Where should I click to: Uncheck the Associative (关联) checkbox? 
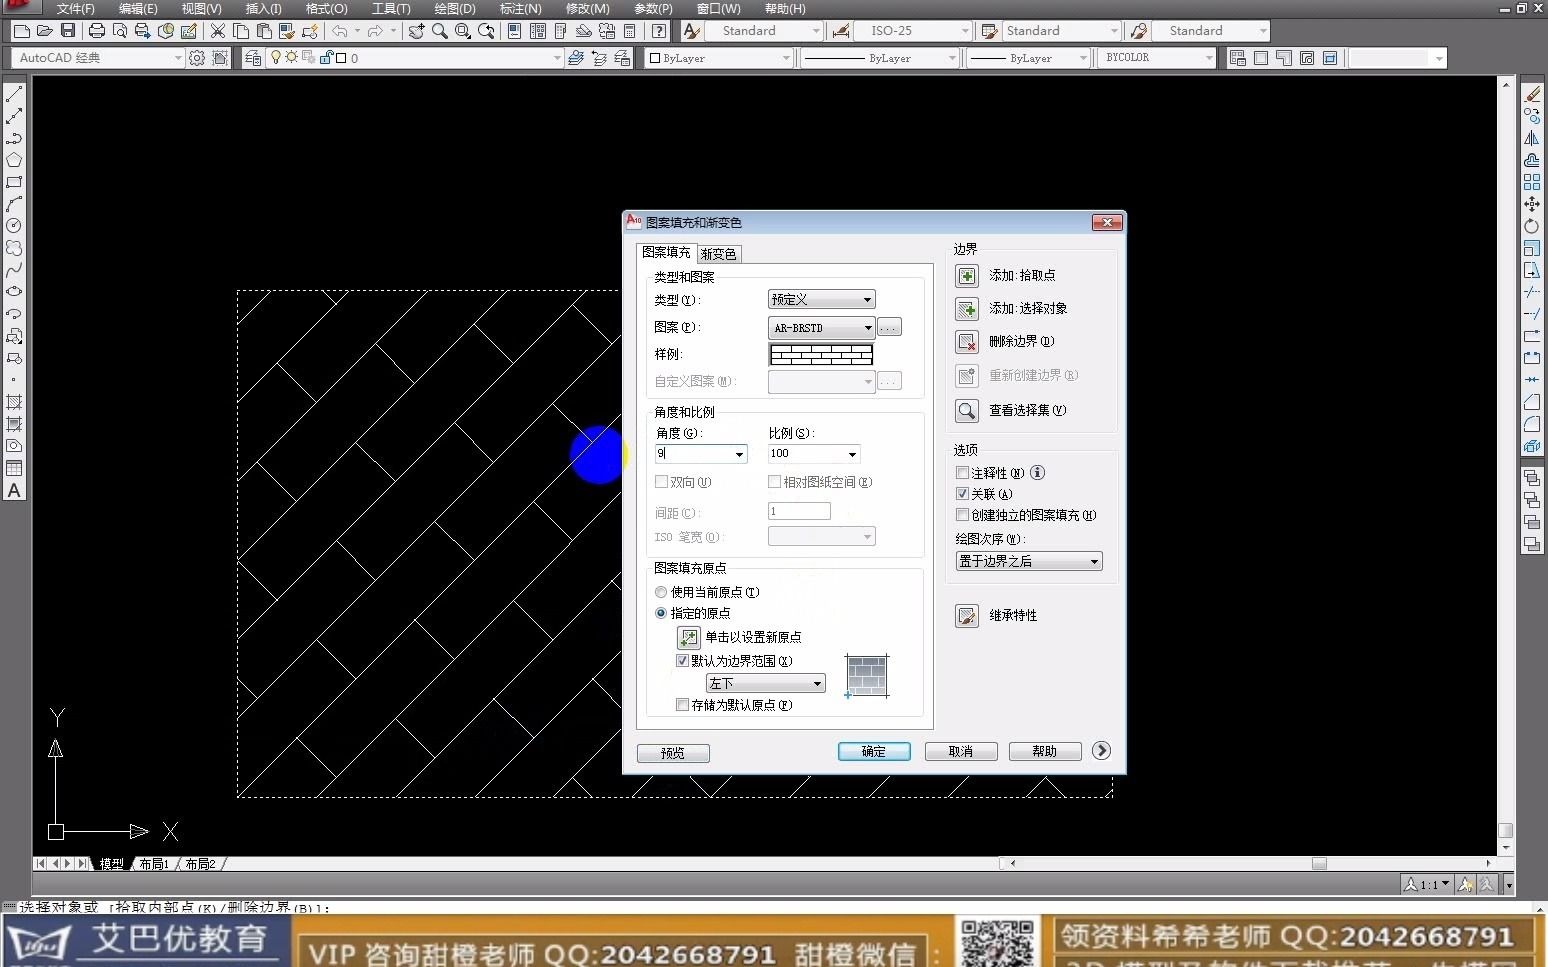coord(962,494)
